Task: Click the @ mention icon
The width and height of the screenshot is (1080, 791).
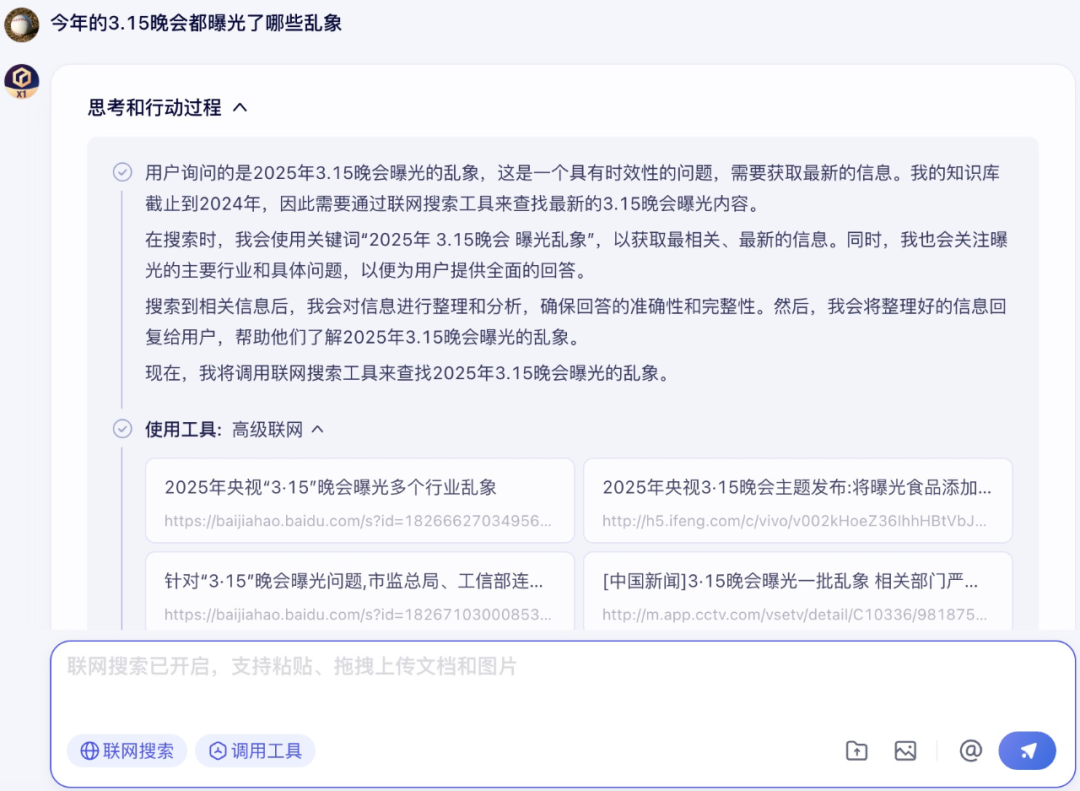Action: [x=970, y=750]
